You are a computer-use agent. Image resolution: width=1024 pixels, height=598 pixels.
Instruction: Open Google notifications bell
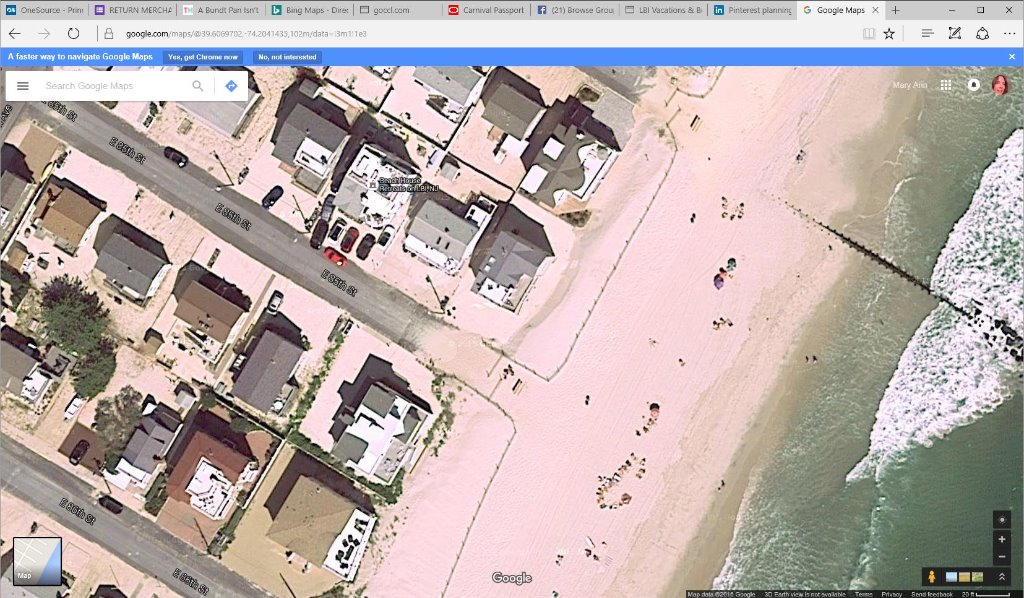tap(973, 85)
